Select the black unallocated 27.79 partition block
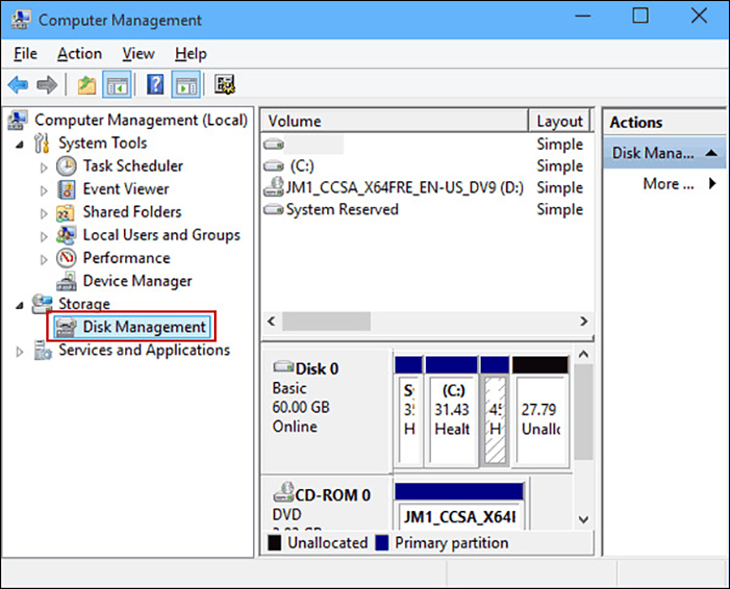 [x=540, y=410]
